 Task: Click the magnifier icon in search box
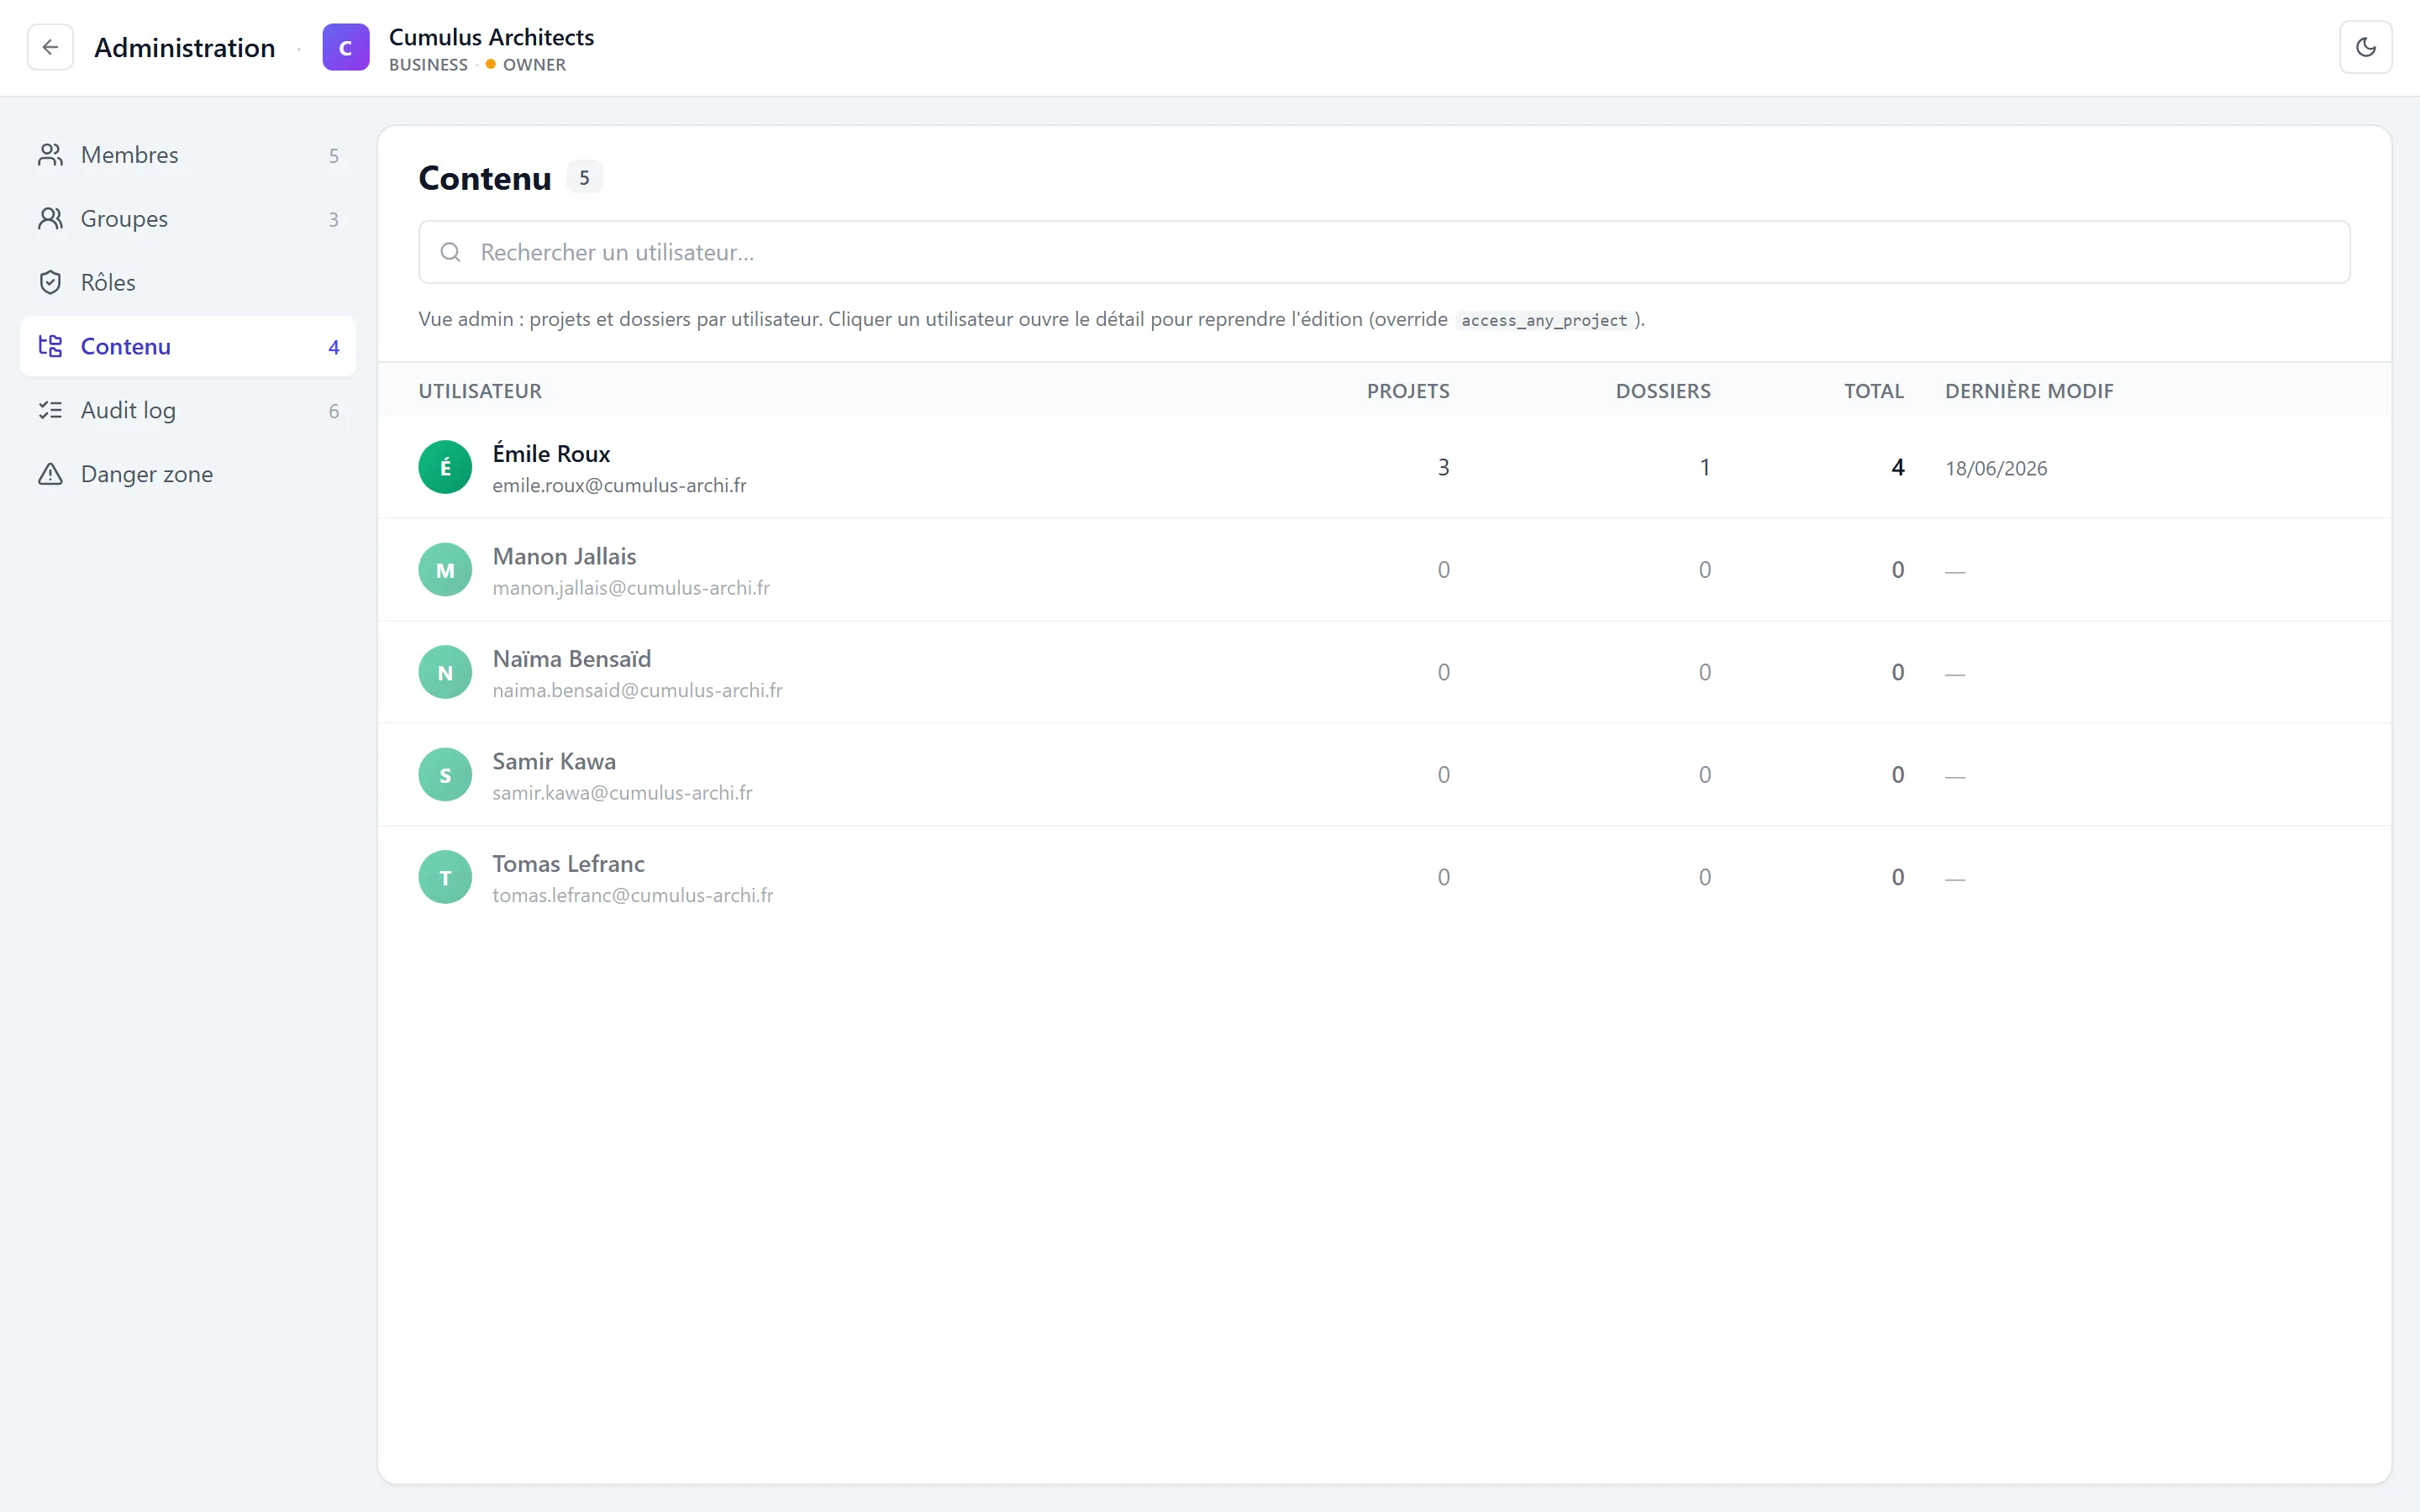(451, 252)
